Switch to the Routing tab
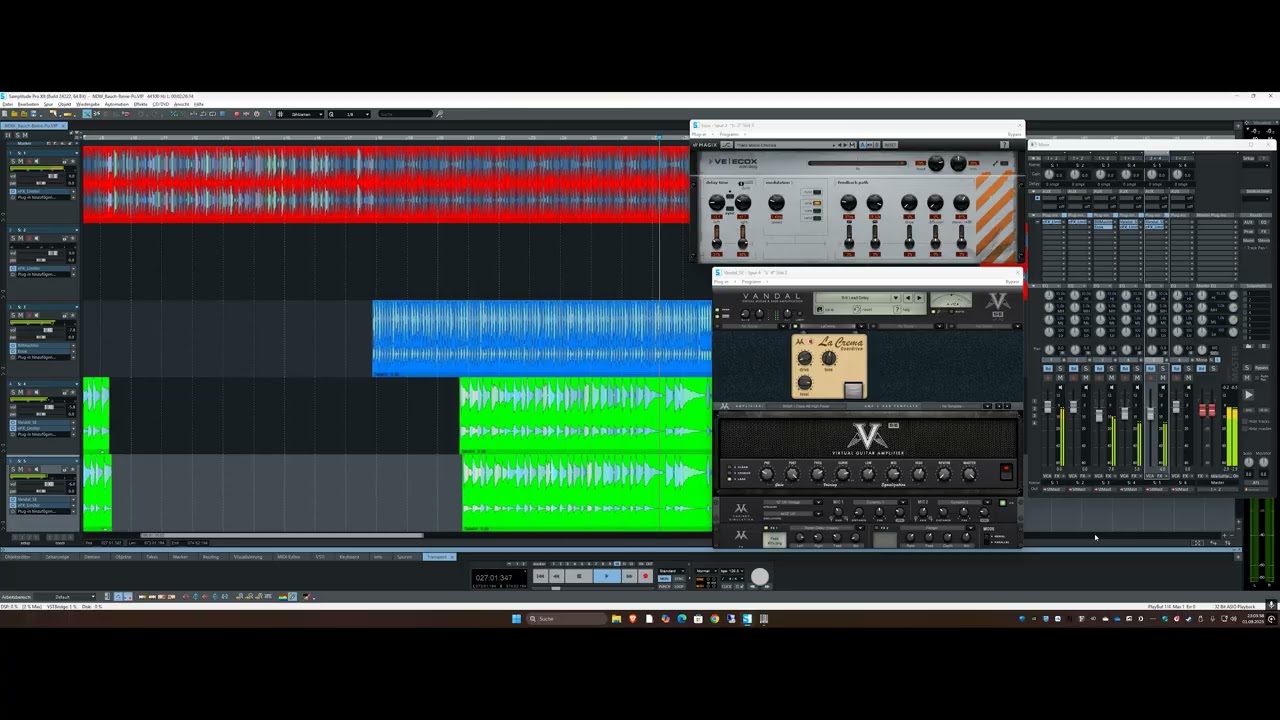Viewport: 1280px width, 720px height. click(x=211, y=557)
